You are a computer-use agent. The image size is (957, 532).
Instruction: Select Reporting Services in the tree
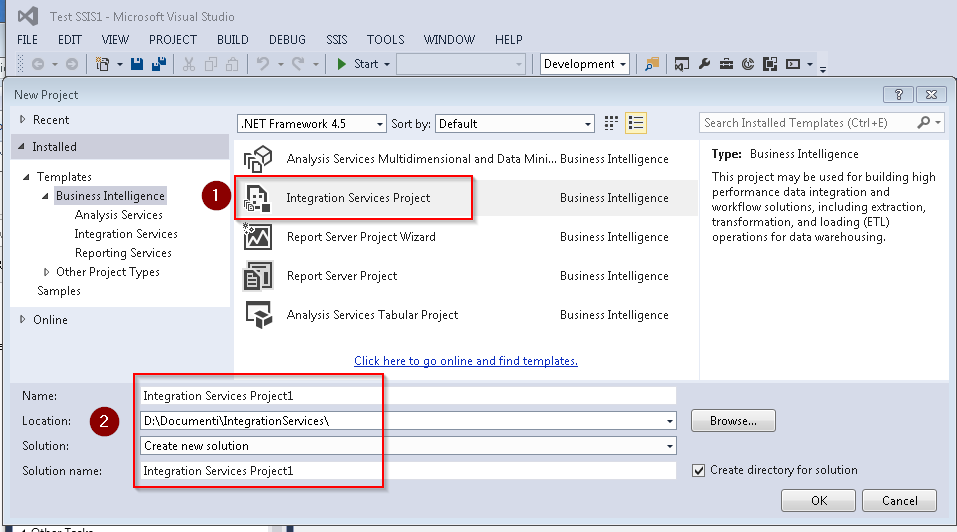point(123,253)
